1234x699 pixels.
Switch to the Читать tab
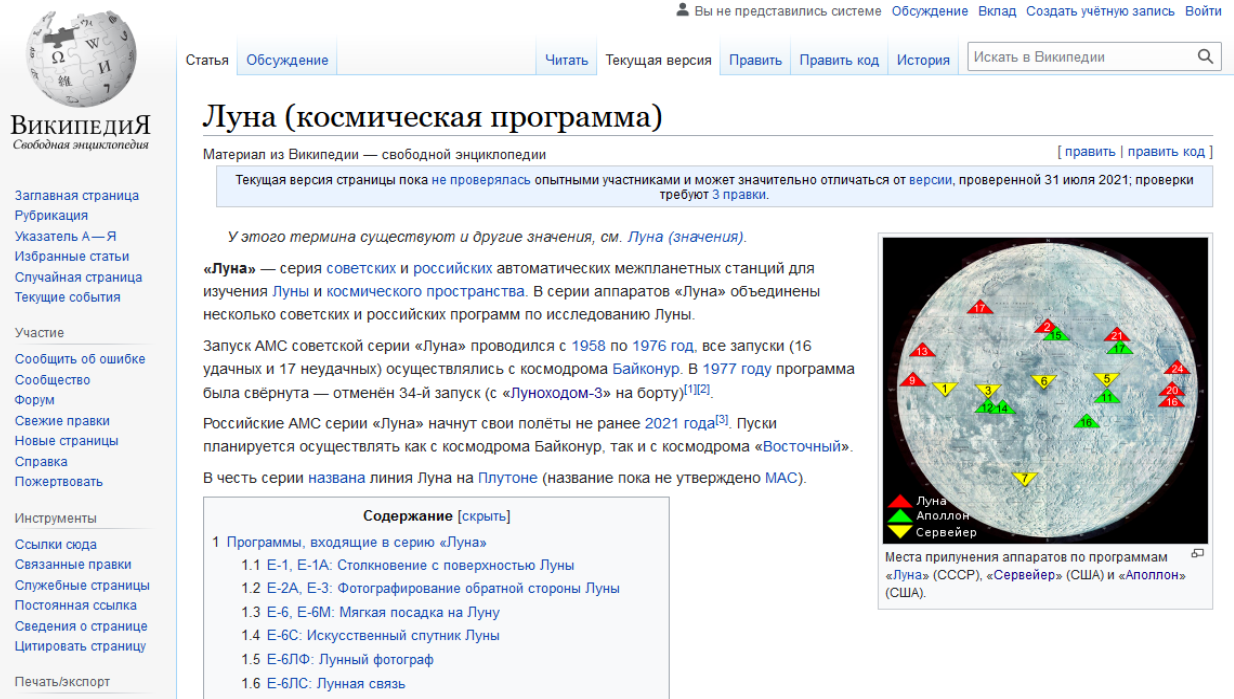(566, 60)
